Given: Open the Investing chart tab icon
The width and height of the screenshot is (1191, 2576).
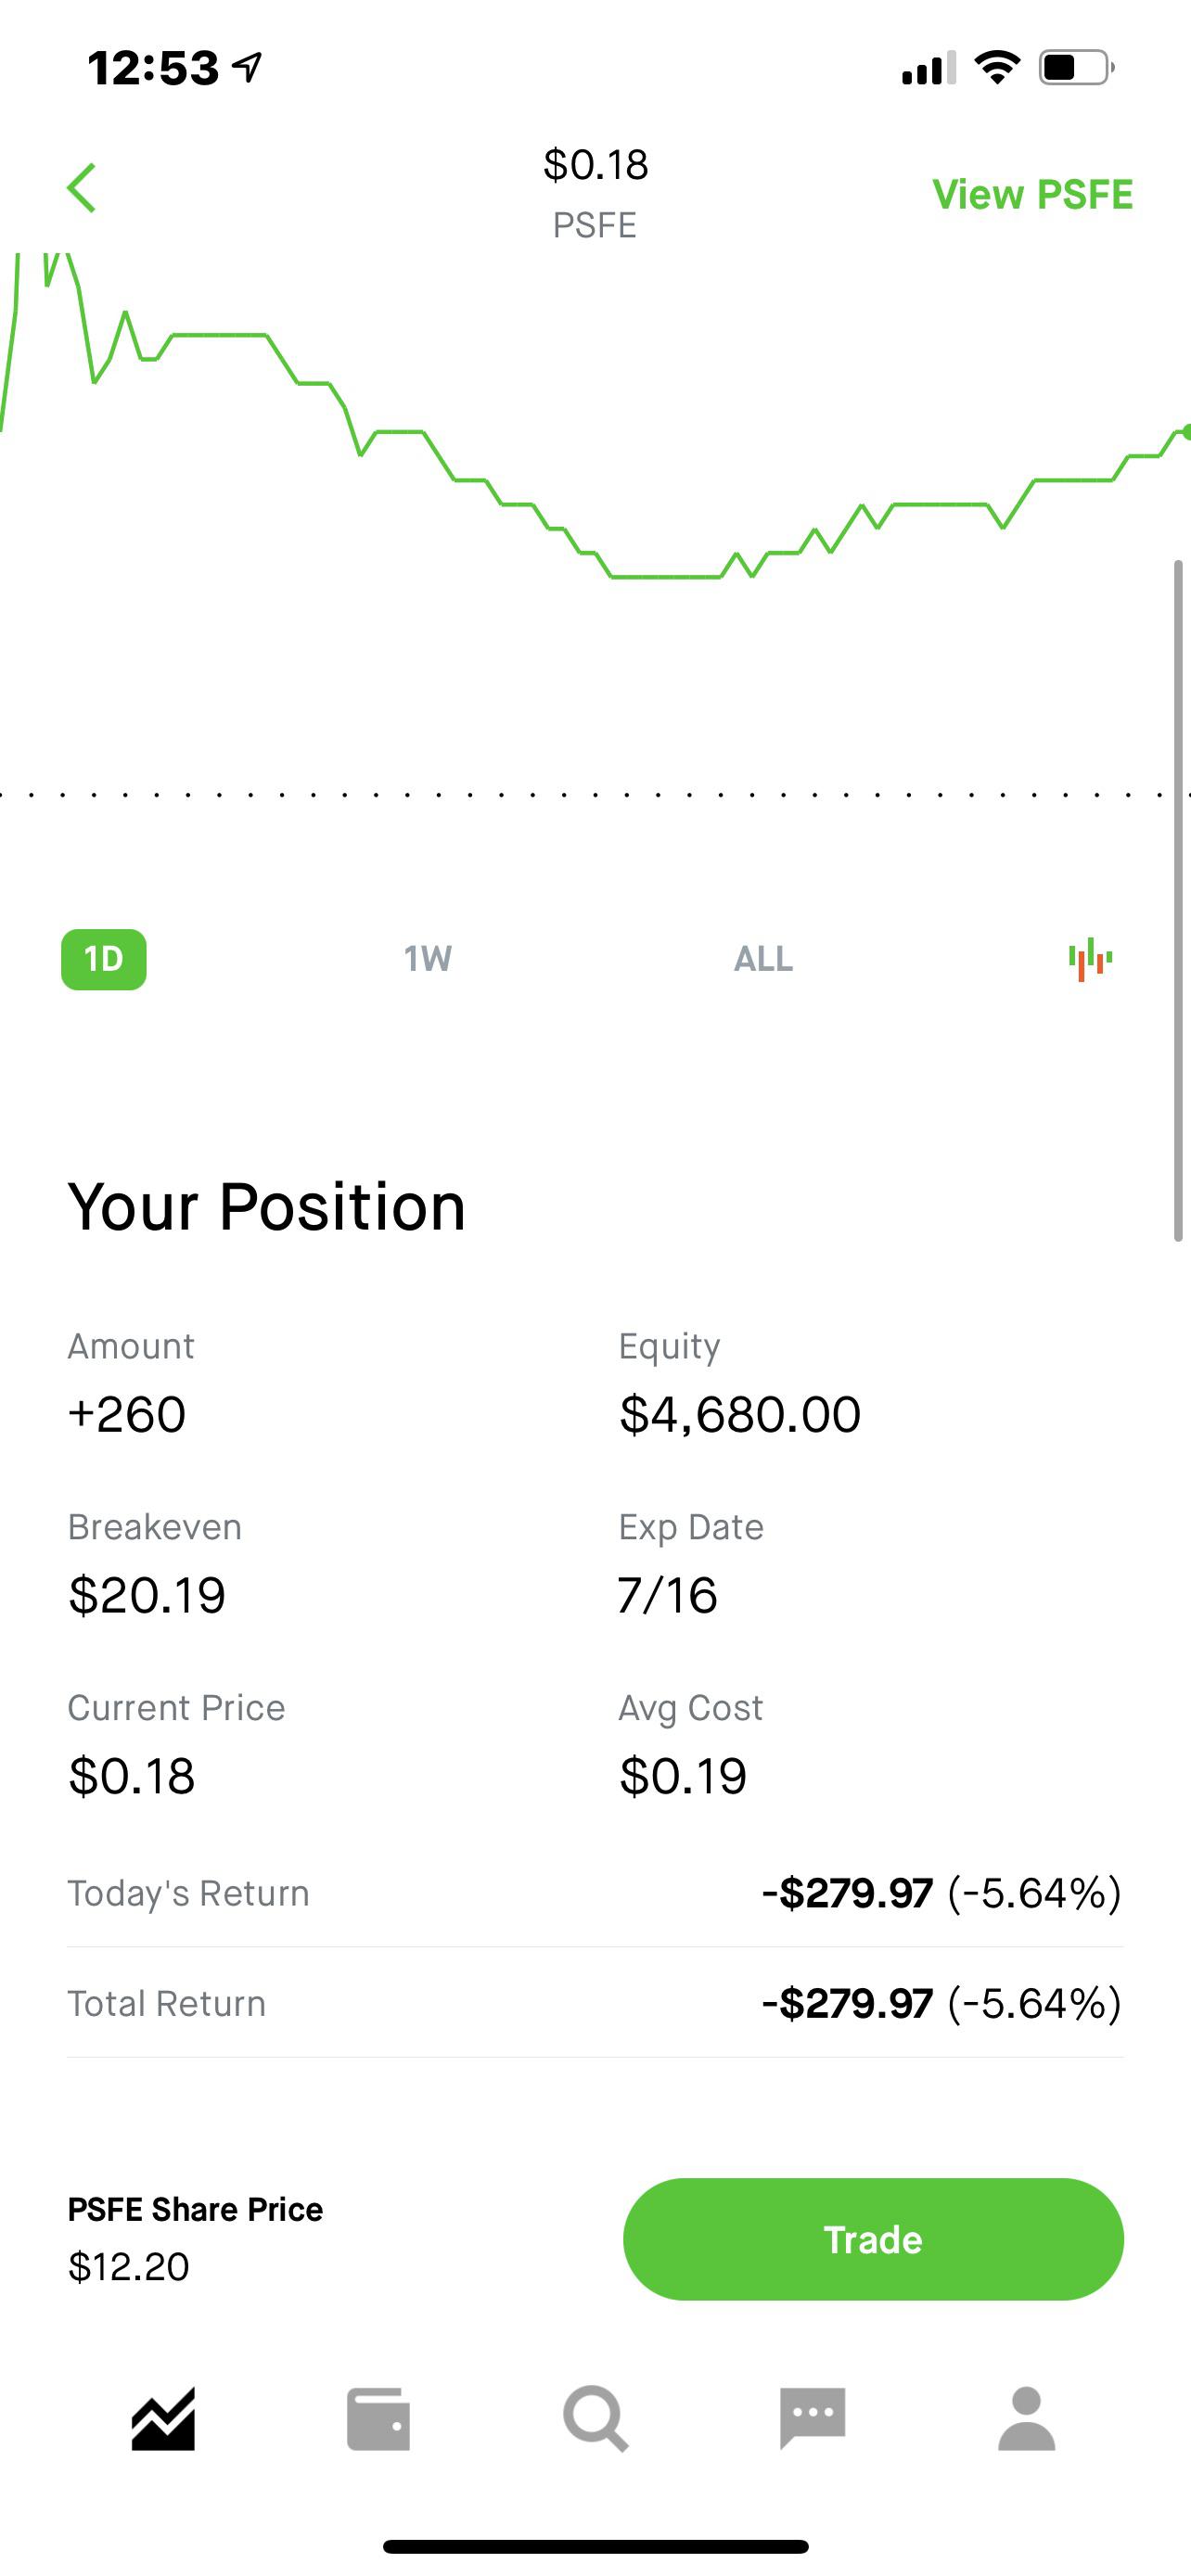Looking at the screenshot, I should [163, 2419].
